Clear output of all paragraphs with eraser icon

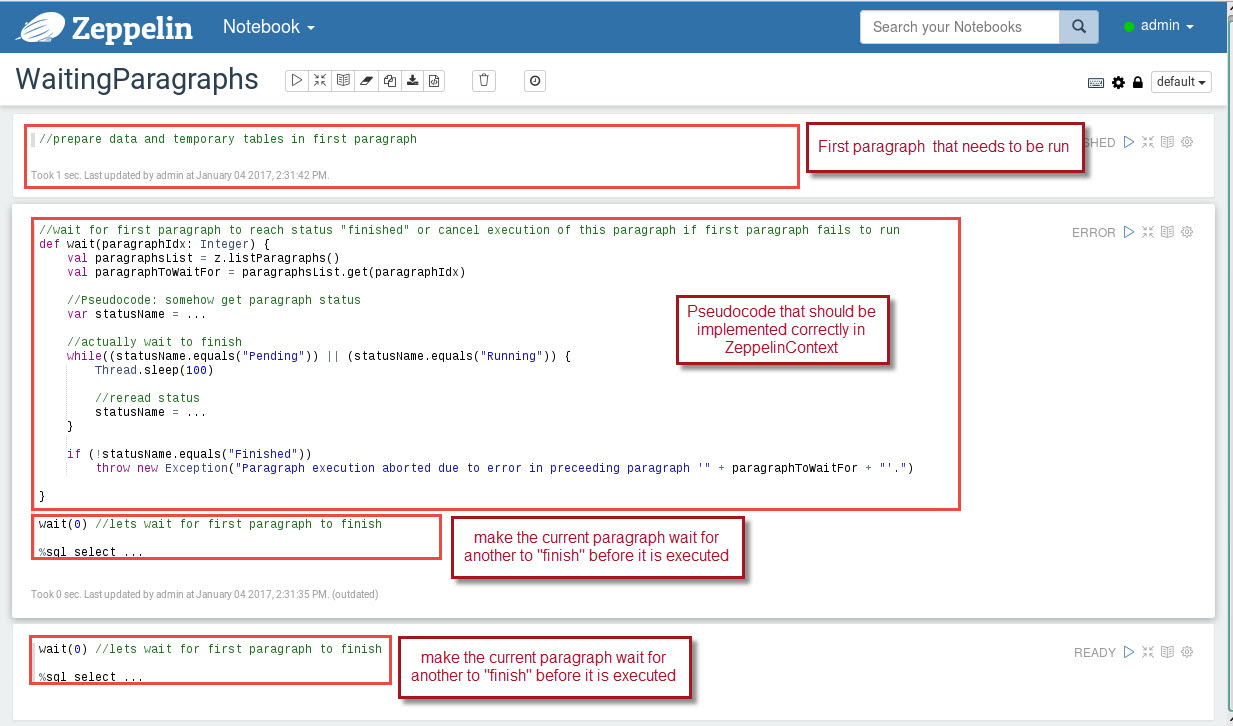click(368, 80)
